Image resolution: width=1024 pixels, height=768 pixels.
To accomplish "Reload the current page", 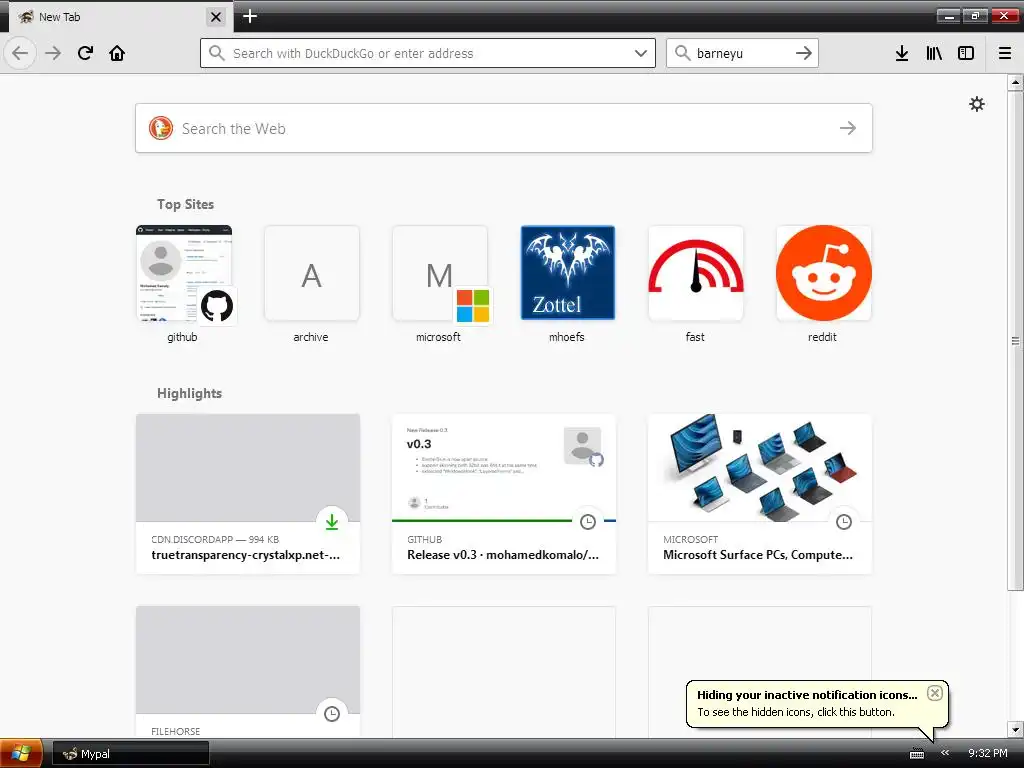I will (x=85, y=53).
